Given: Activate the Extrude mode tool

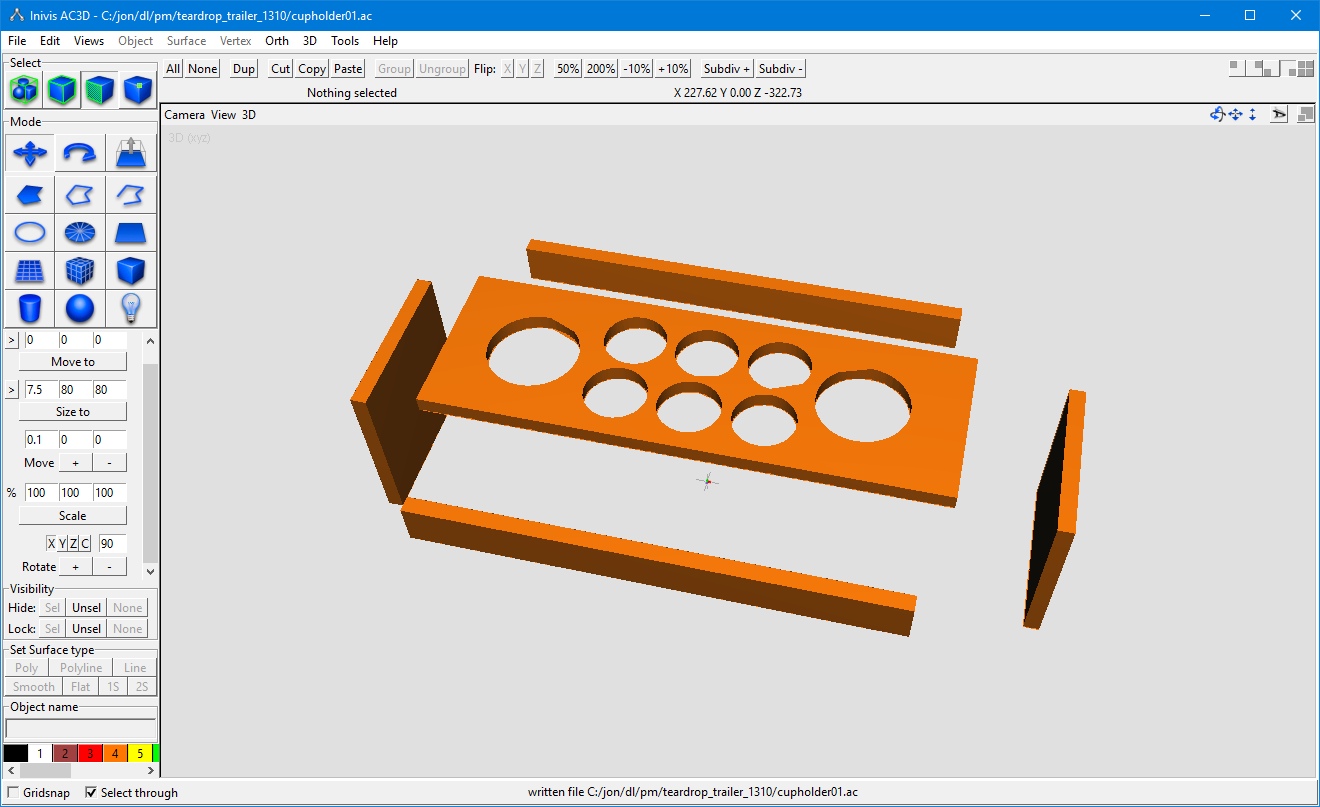Looking at the screenshot, I should 131,154.
